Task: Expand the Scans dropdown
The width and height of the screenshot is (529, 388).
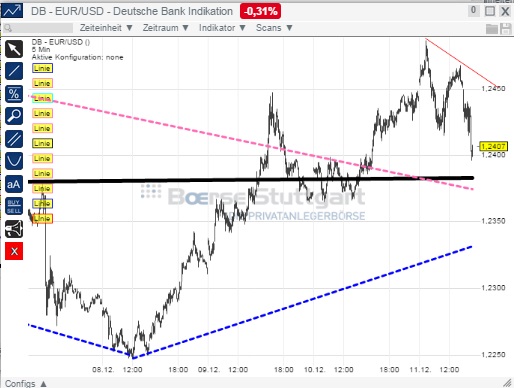Action: [274, 28]
